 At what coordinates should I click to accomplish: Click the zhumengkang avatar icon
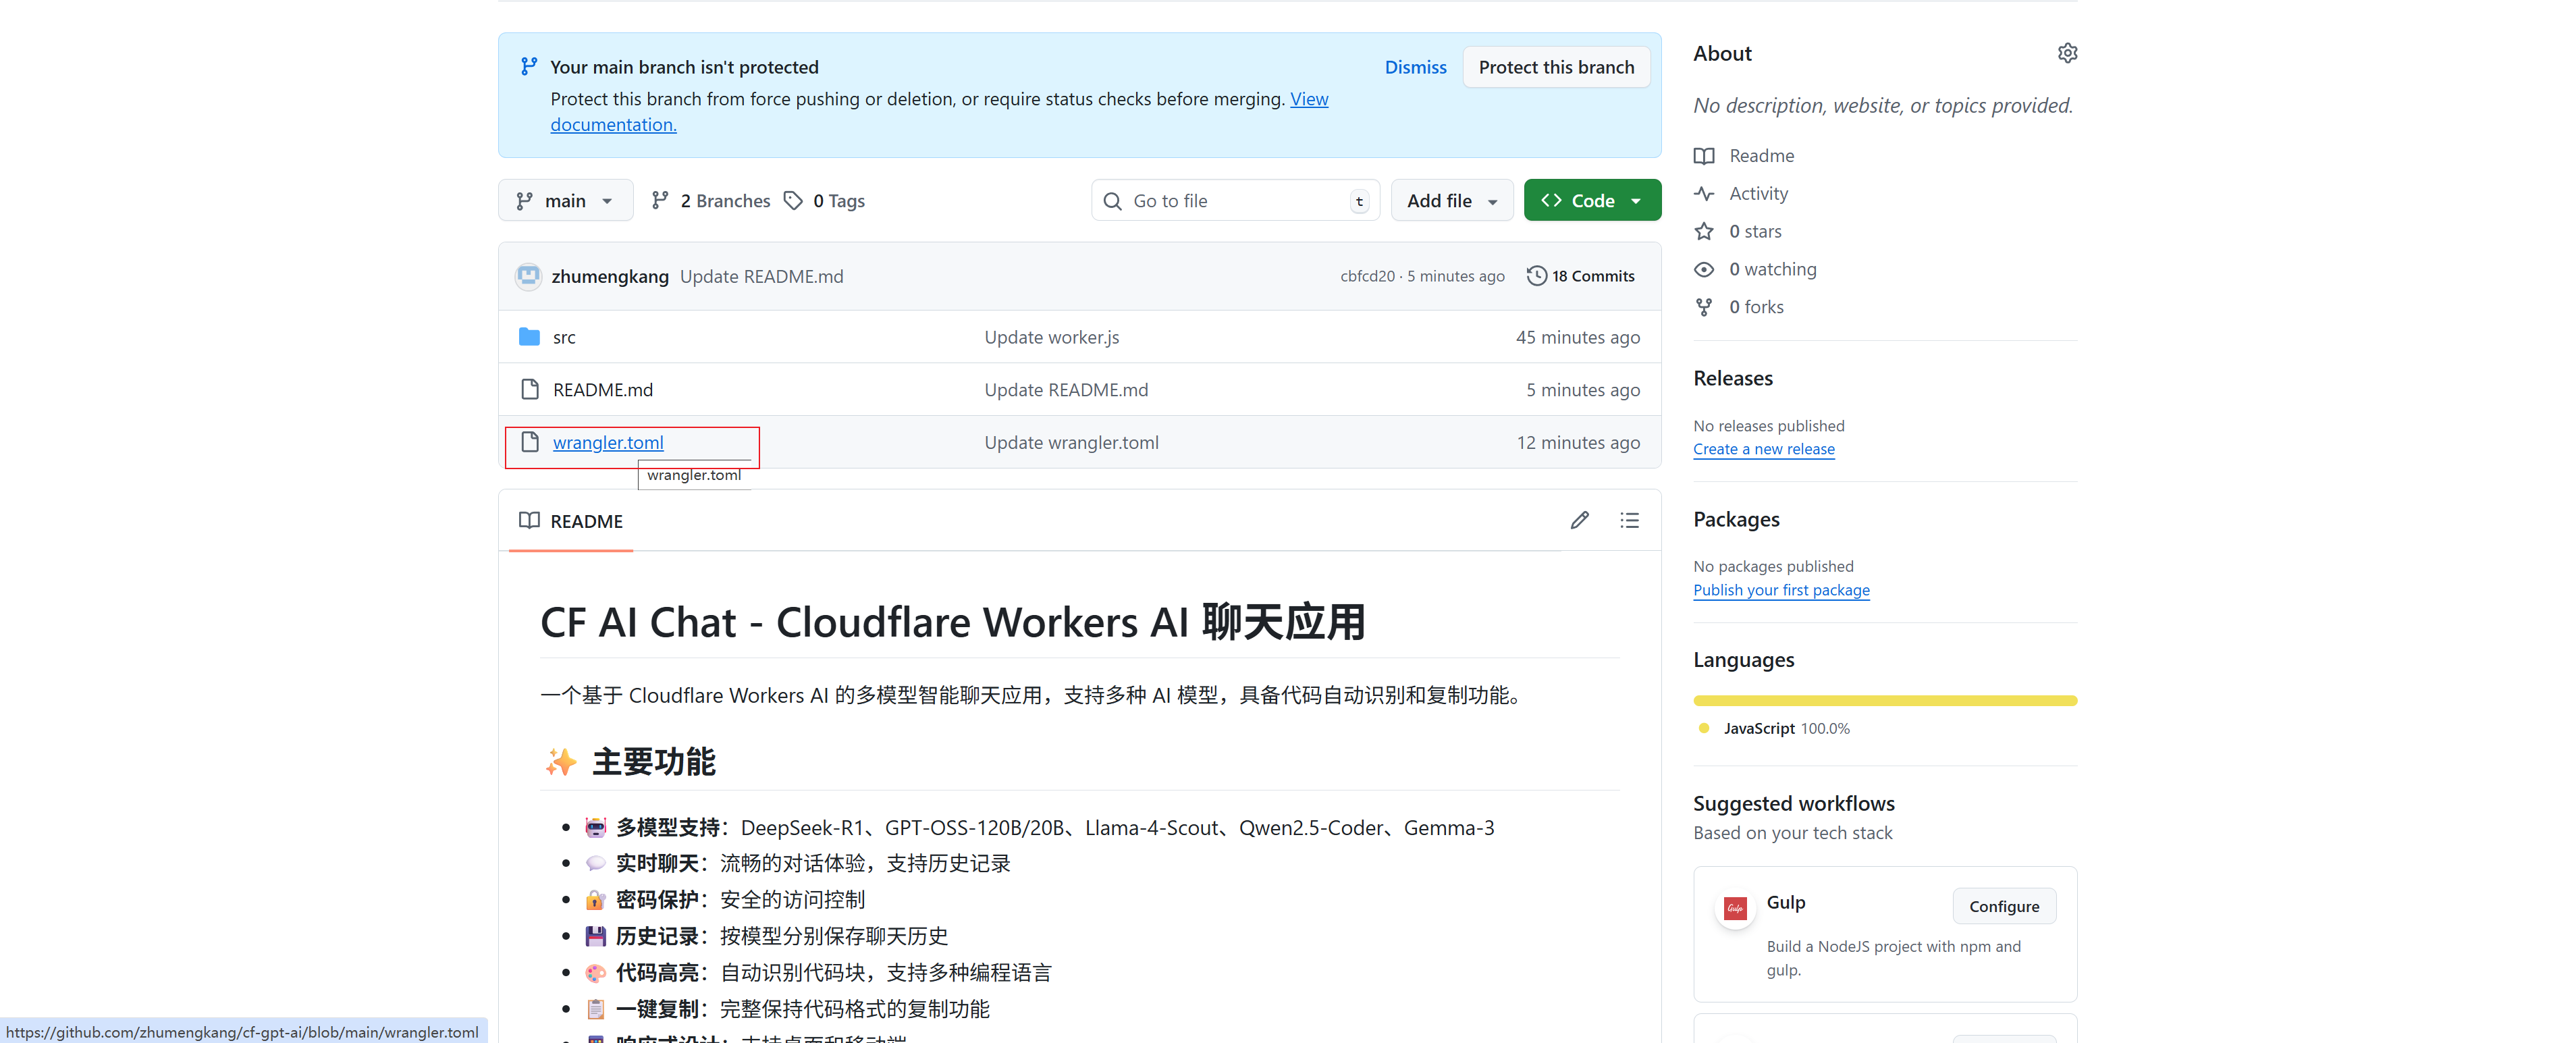[528, 276]
